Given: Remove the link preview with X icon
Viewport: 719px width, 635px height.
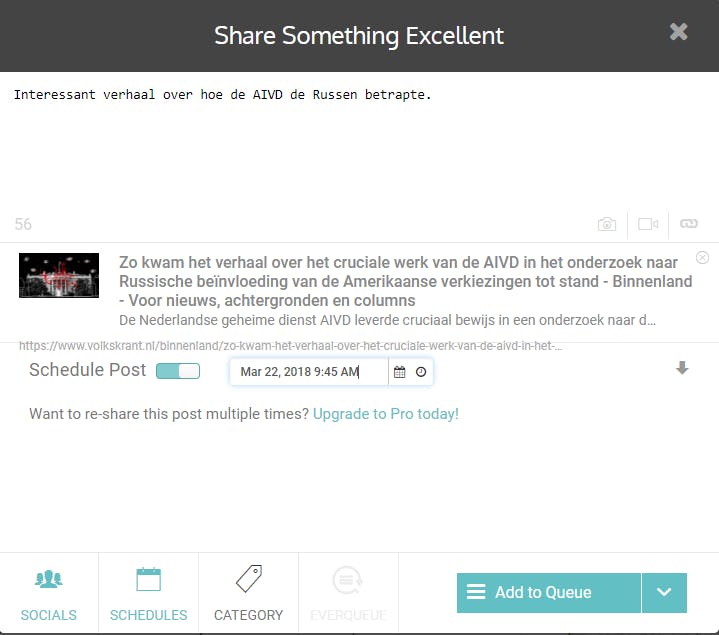Looking at the screenshot, I should point(702,257).
